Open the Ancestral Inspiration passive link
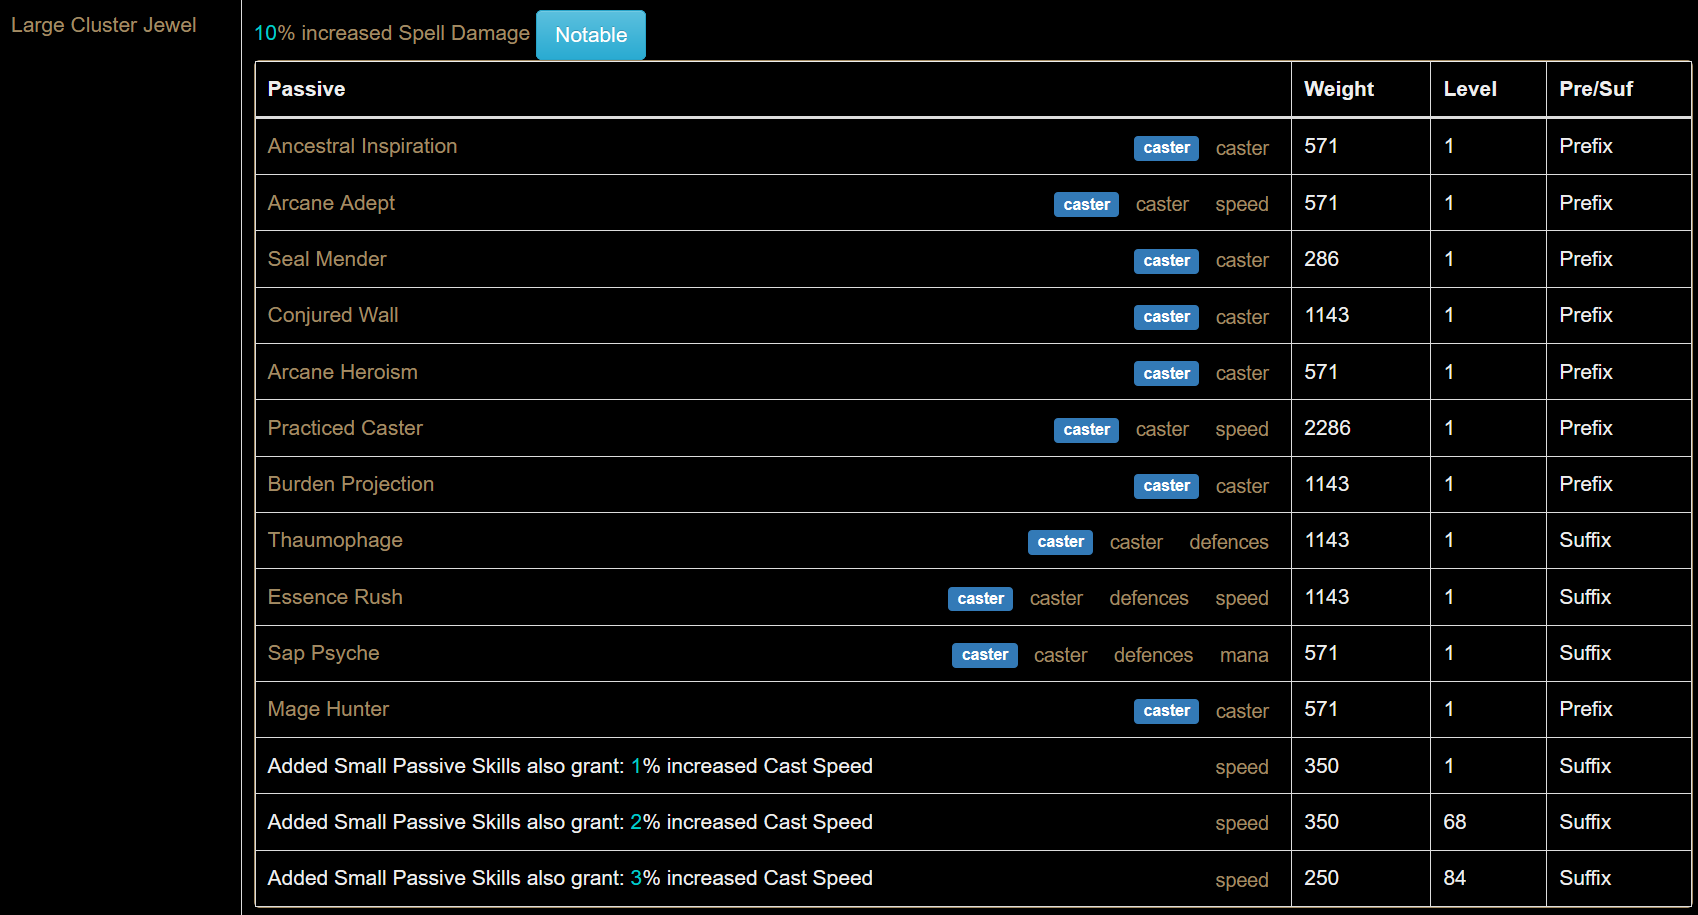The height and width of the screenshot is (915, 1698). coord(362,146)
